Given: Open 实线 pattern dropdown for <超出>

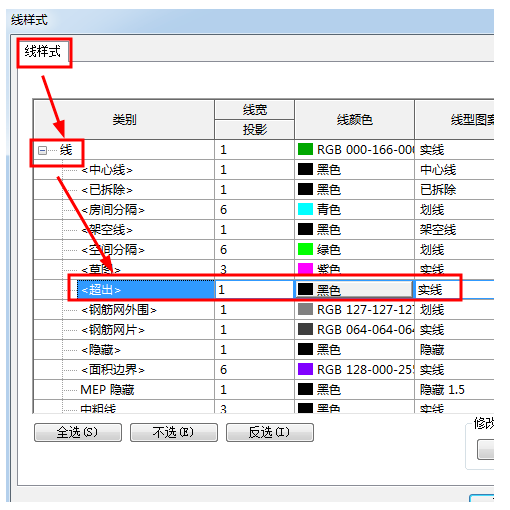Looking at the screenshot, I should point(454,290).
